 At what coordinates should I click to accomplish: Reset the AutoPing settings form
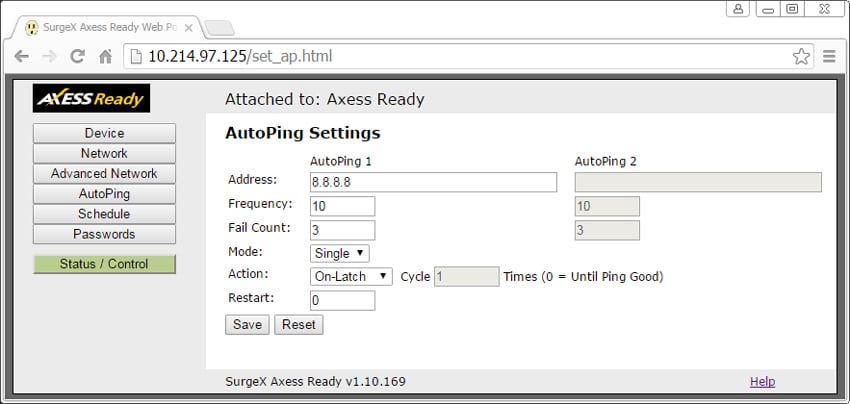(x=299, y=324)
